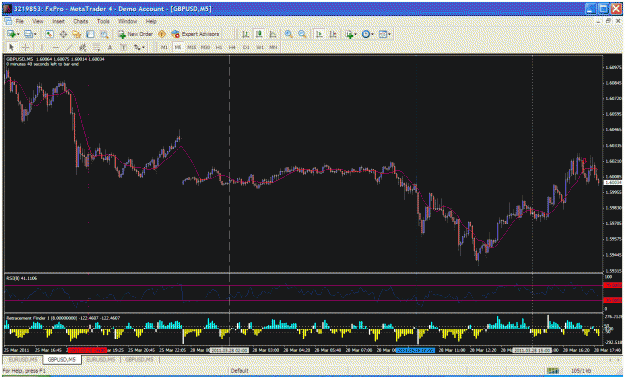The width and height of the screenshot is (625, 377).
Task: Select the Cursor pointer tool
Action: click(11, 47)
